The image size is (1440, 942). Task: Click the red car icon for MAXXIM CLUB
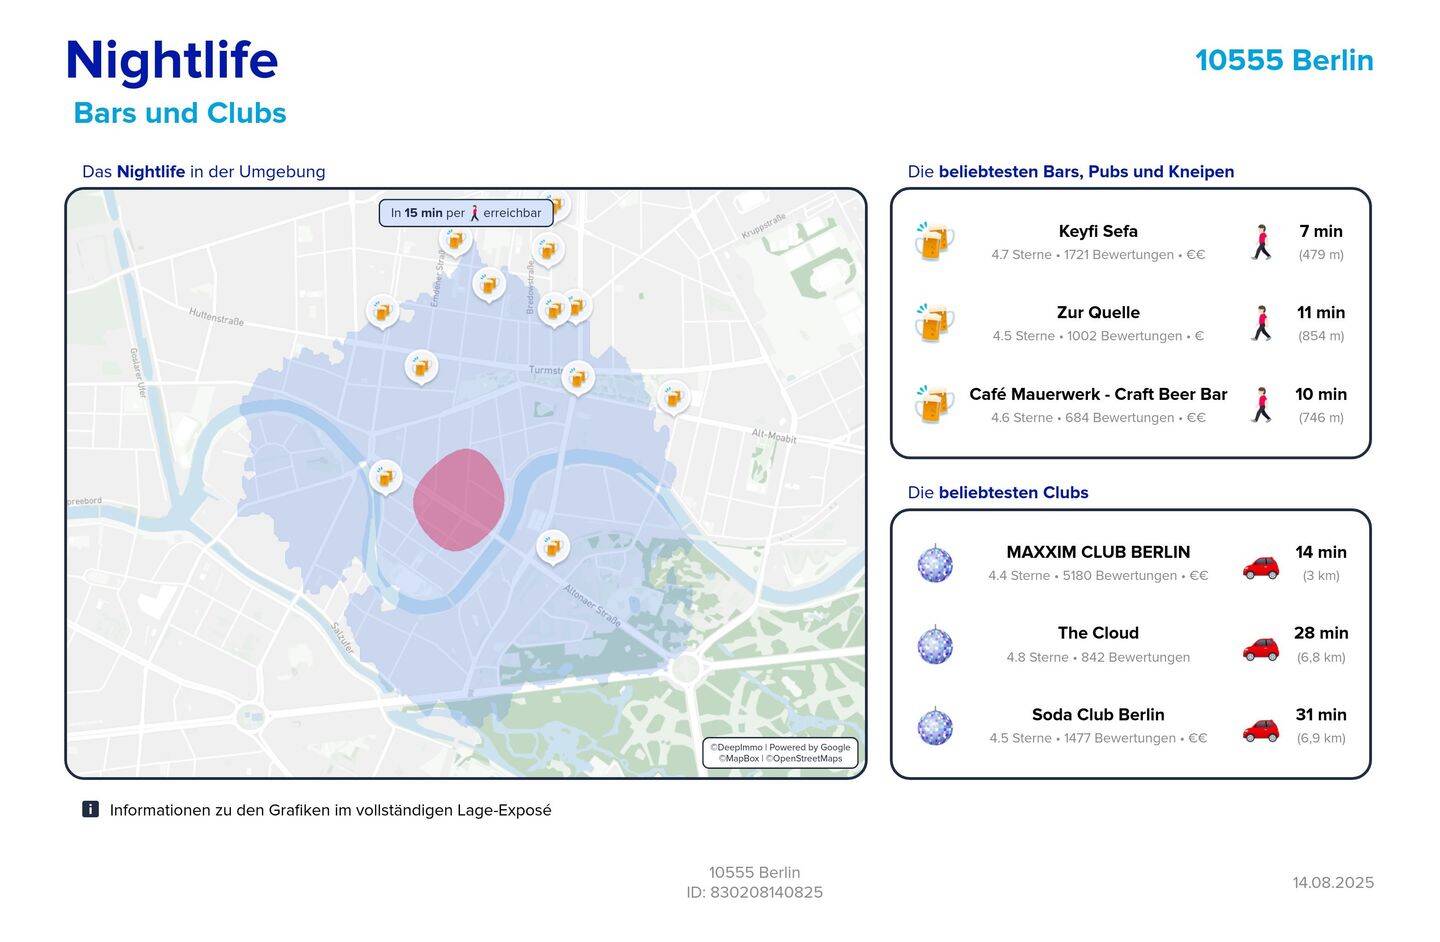(1260, 566)
